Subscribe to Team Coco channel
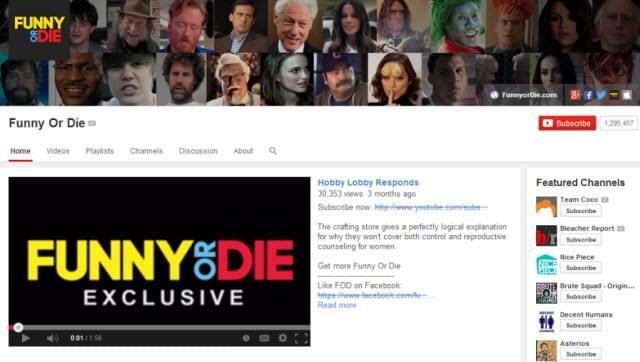Image resolution: width=640 pixels, height=362 pixels. (581, 211)
